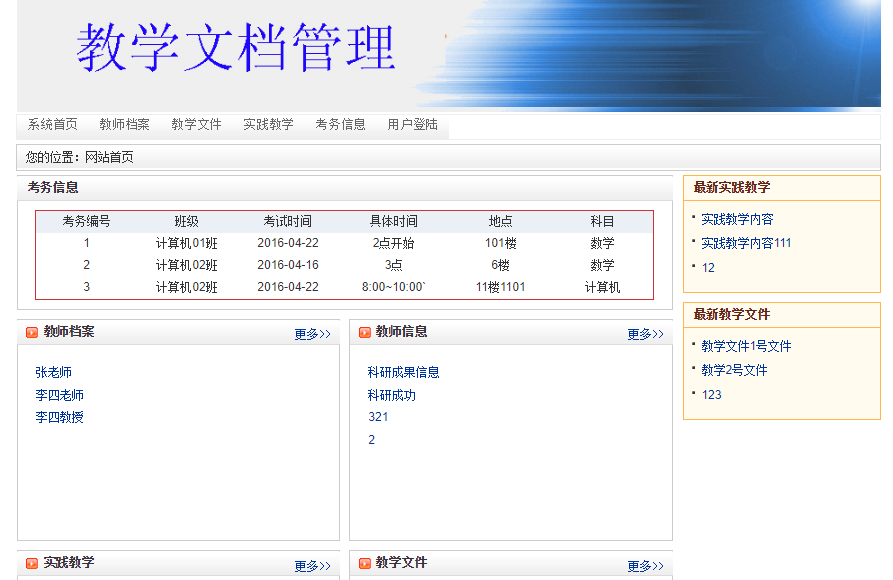893x580 pixels.
Task: Click the red icon beside 教学文件 panel title
Action: (363, 563)
